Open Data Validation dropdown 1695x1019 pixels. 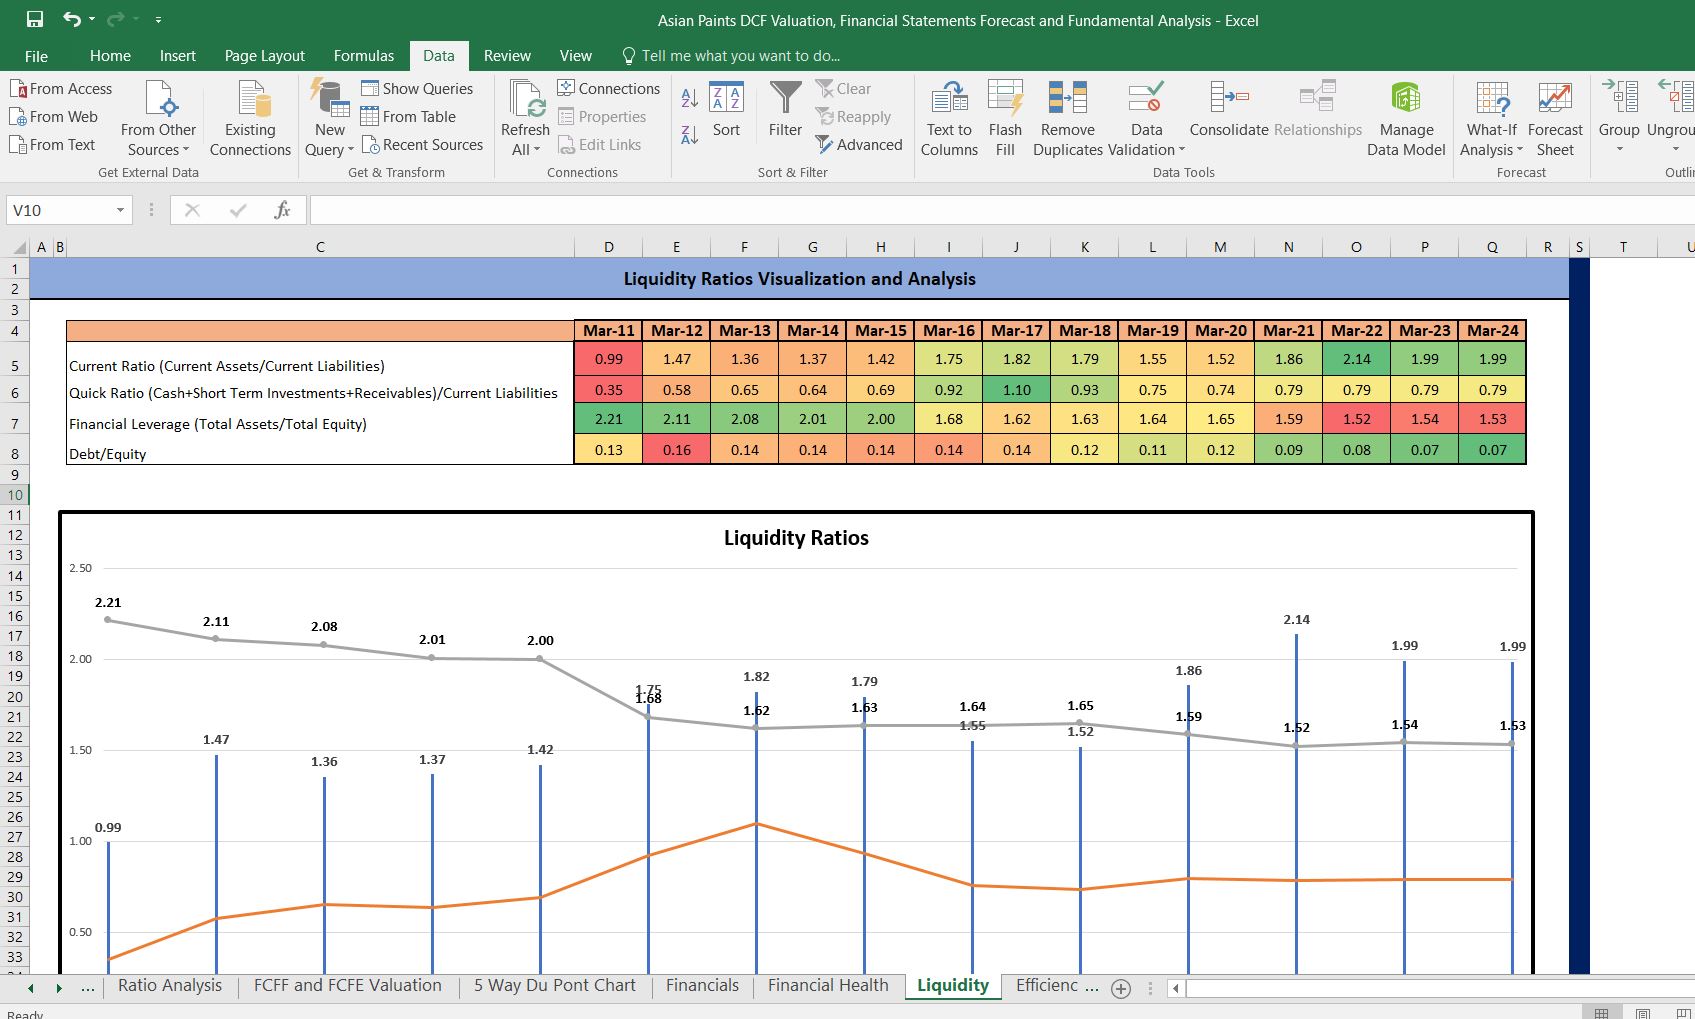pyautogui.click(x=1147, y=139)
